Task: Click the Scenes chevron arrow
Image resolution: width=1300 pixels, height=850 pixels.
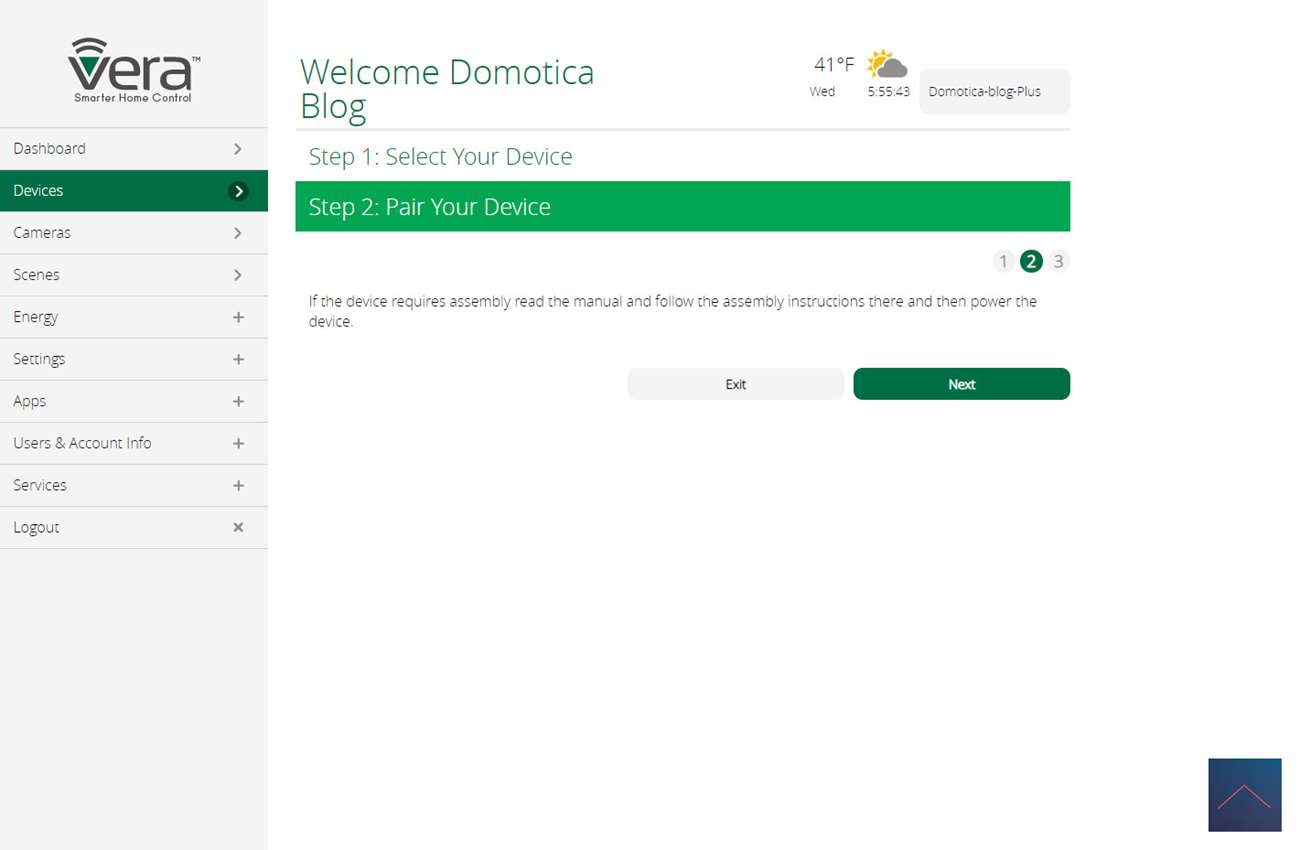Action: pyautogui.click(x=238, y=274)
